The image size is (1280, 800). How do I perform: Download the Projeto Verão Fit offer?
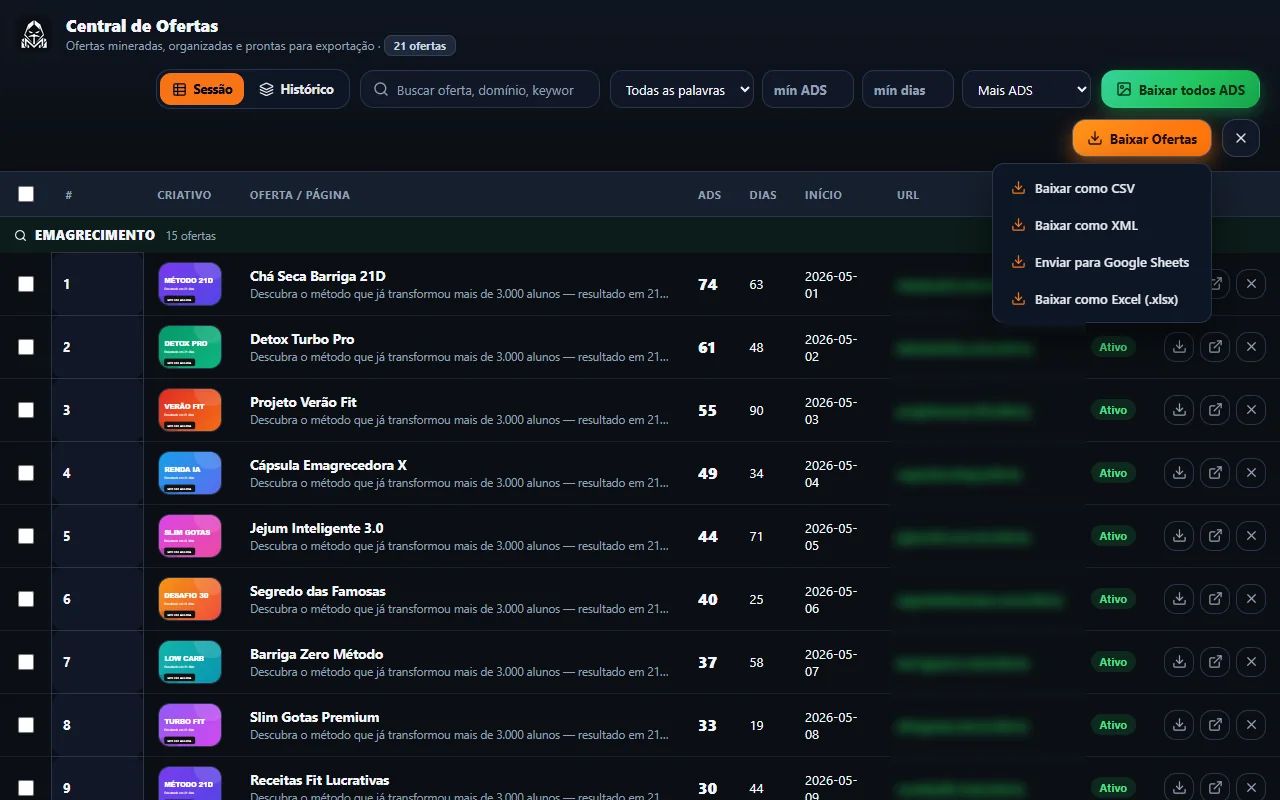(1179, 410)
